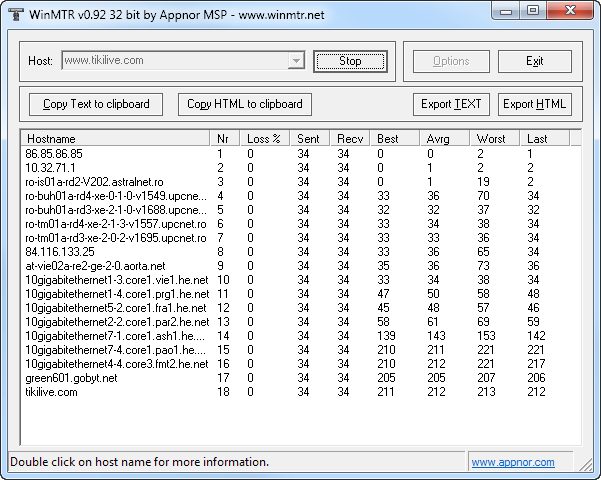Open the Host dropdown arrow
601x480 pixels.
[x=296, y=61]
